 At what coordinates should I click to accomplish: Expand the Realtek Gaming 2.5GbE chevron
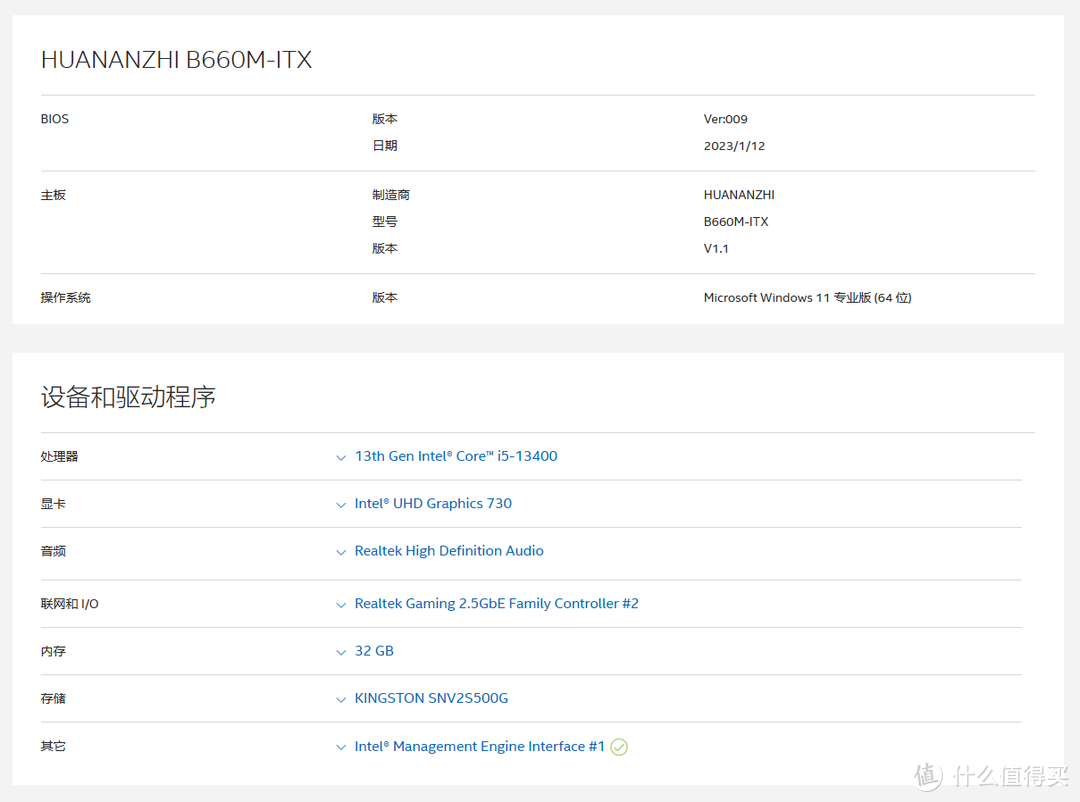click(x=340, y=605)
